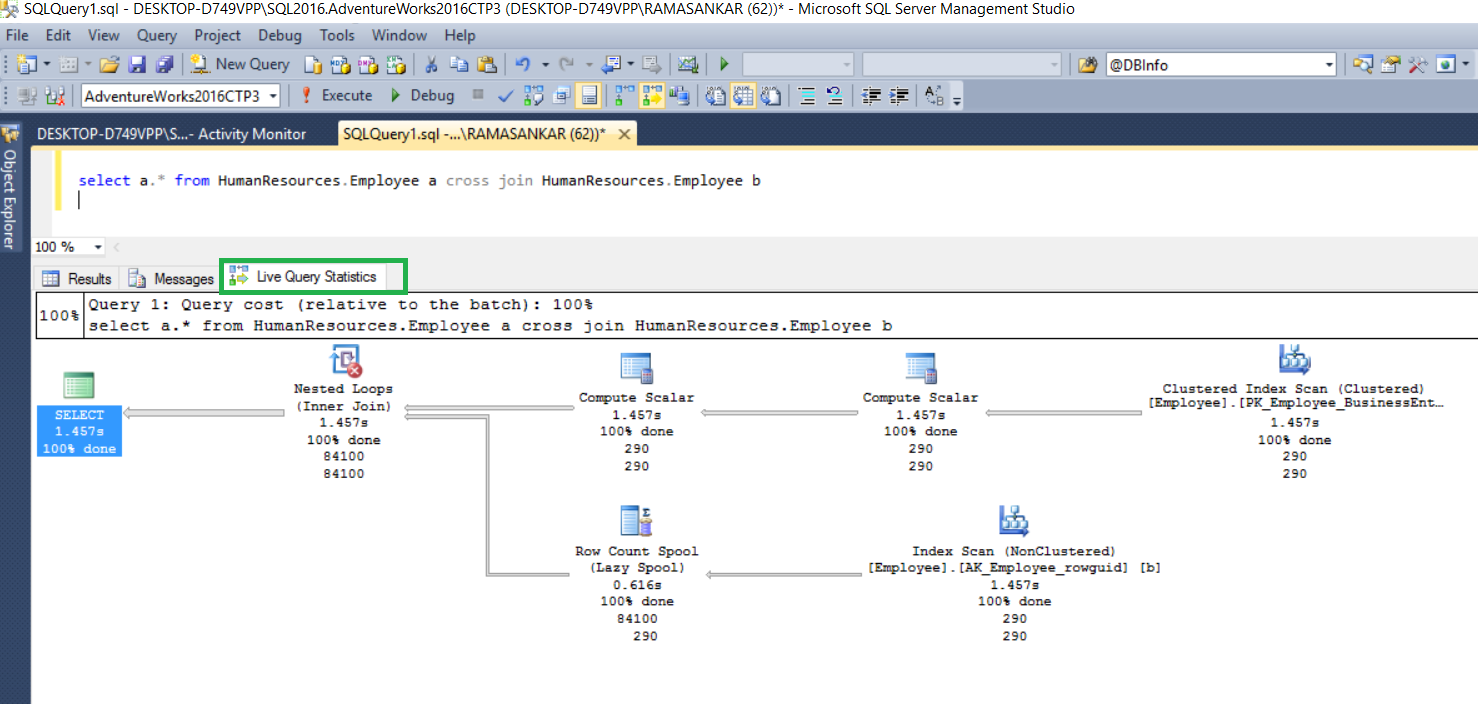
Task: Open a file with folder icon
Action: point(110,64)
